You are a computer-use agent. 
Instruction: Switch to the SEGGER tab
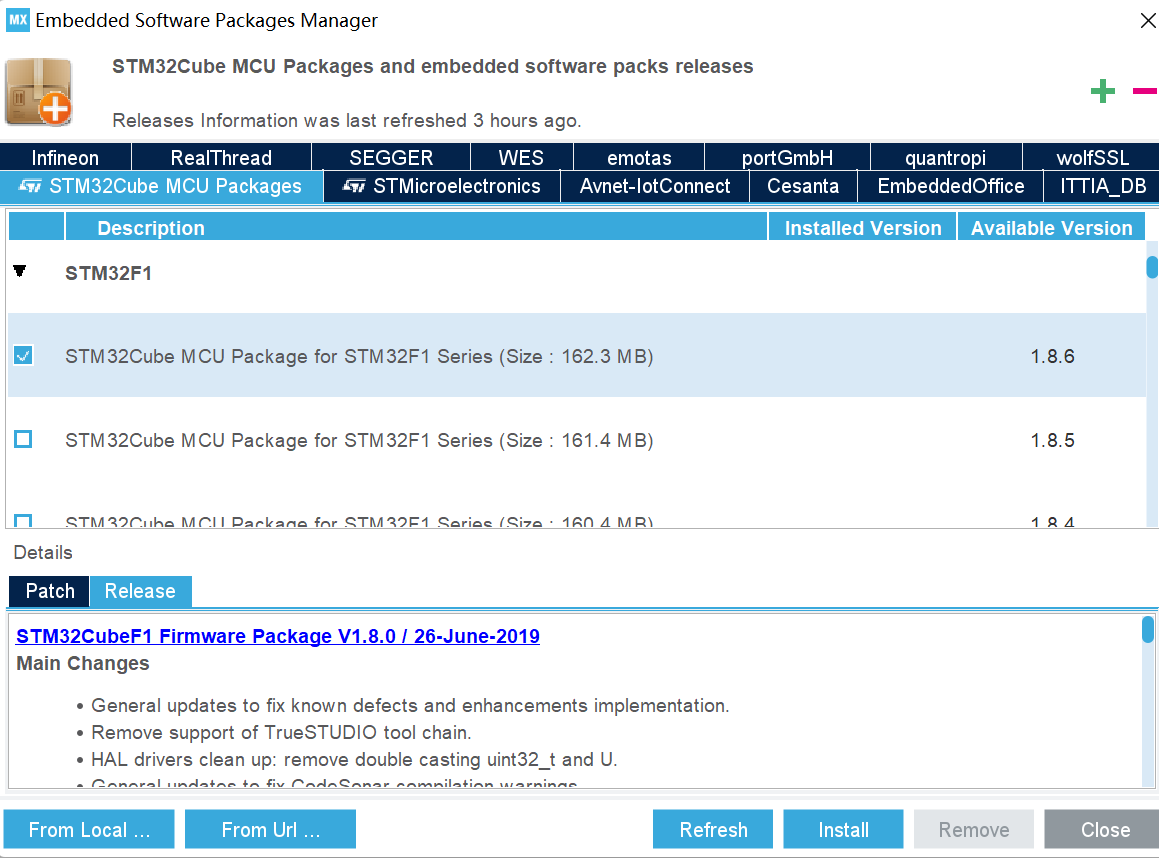(391, 157)
